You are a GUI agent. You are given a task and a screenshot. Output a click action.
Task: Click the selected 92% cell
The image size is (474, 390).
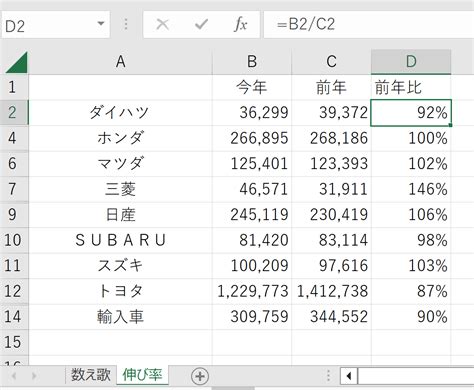[411, 113]
